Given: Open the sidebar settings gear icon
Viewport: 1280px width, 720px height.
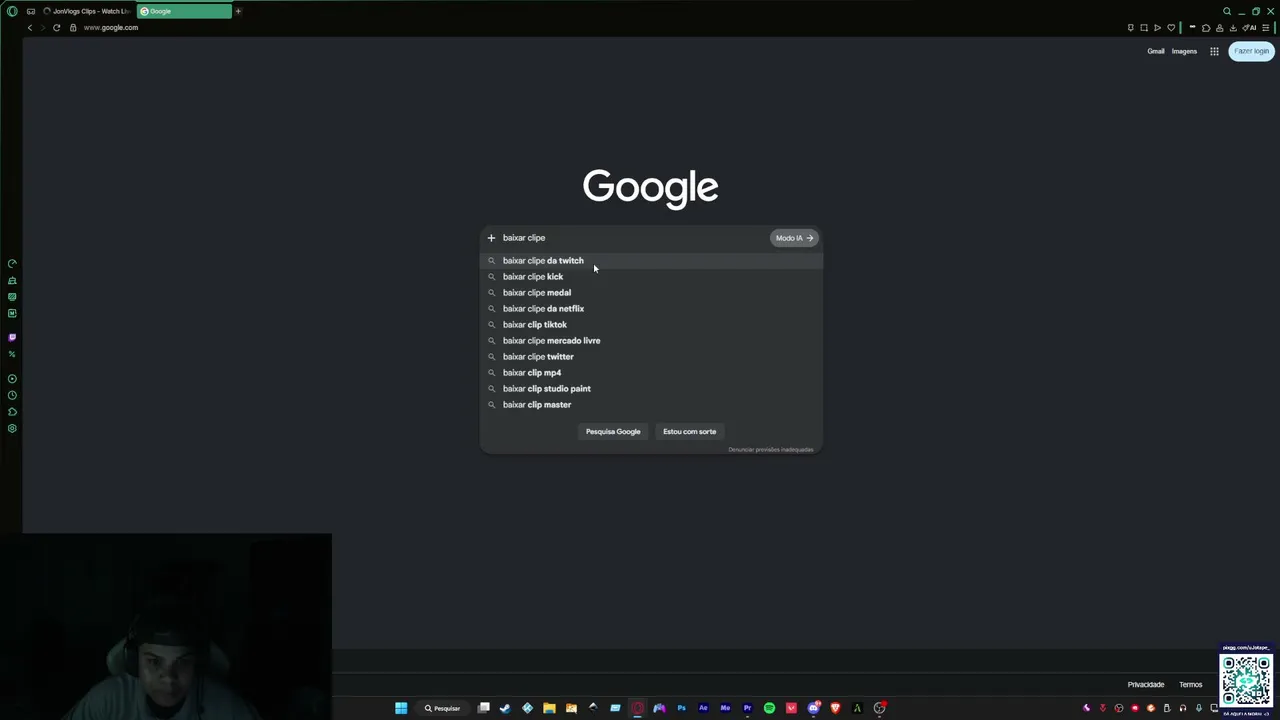Looking at the screenshot, I should point(12,429).
